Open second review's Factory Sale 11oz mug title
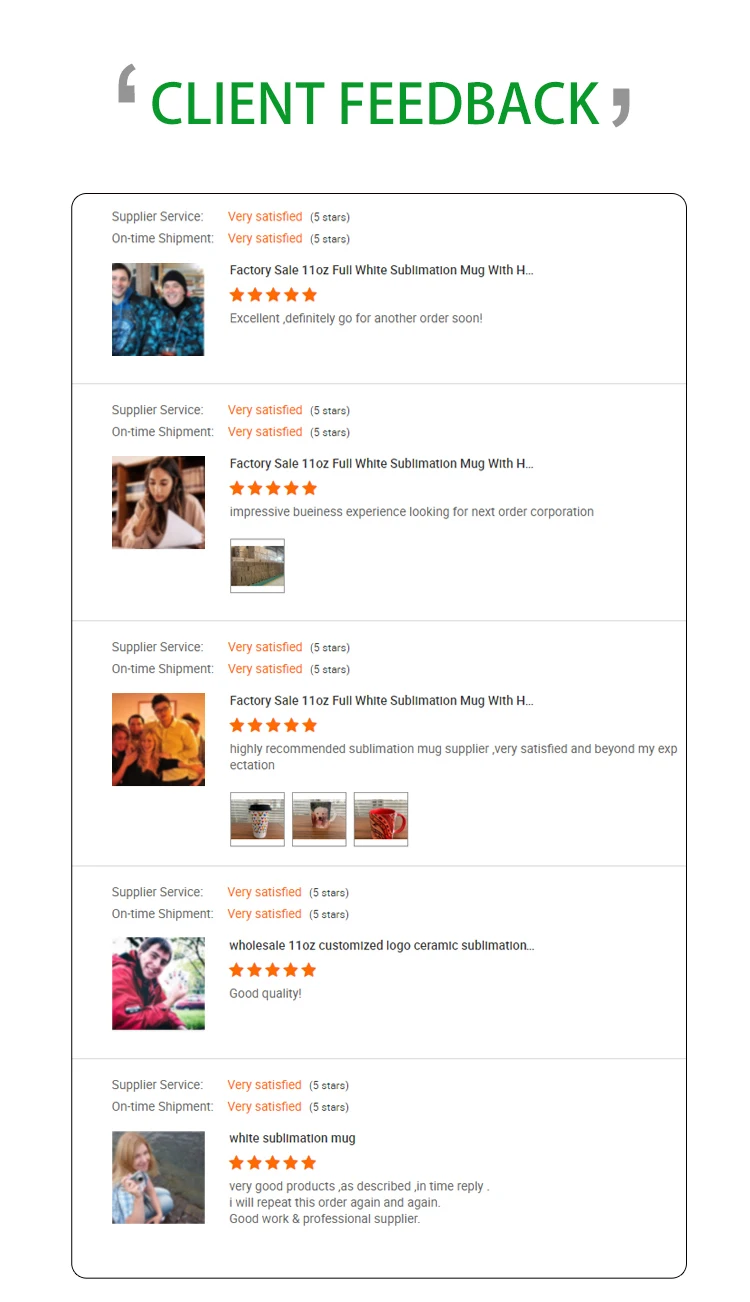The width and height of the screenshot is (750, 1302). point(381,463)
